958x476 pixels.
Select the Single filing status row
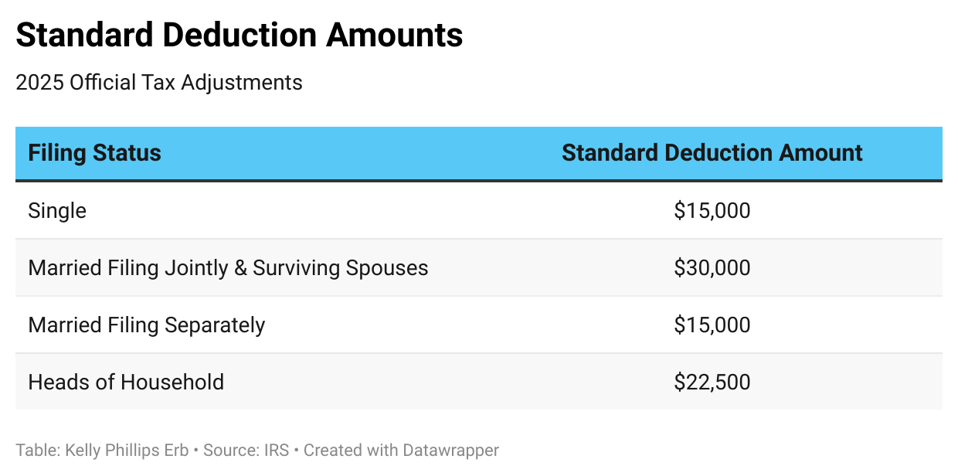(x=478, y=211)
